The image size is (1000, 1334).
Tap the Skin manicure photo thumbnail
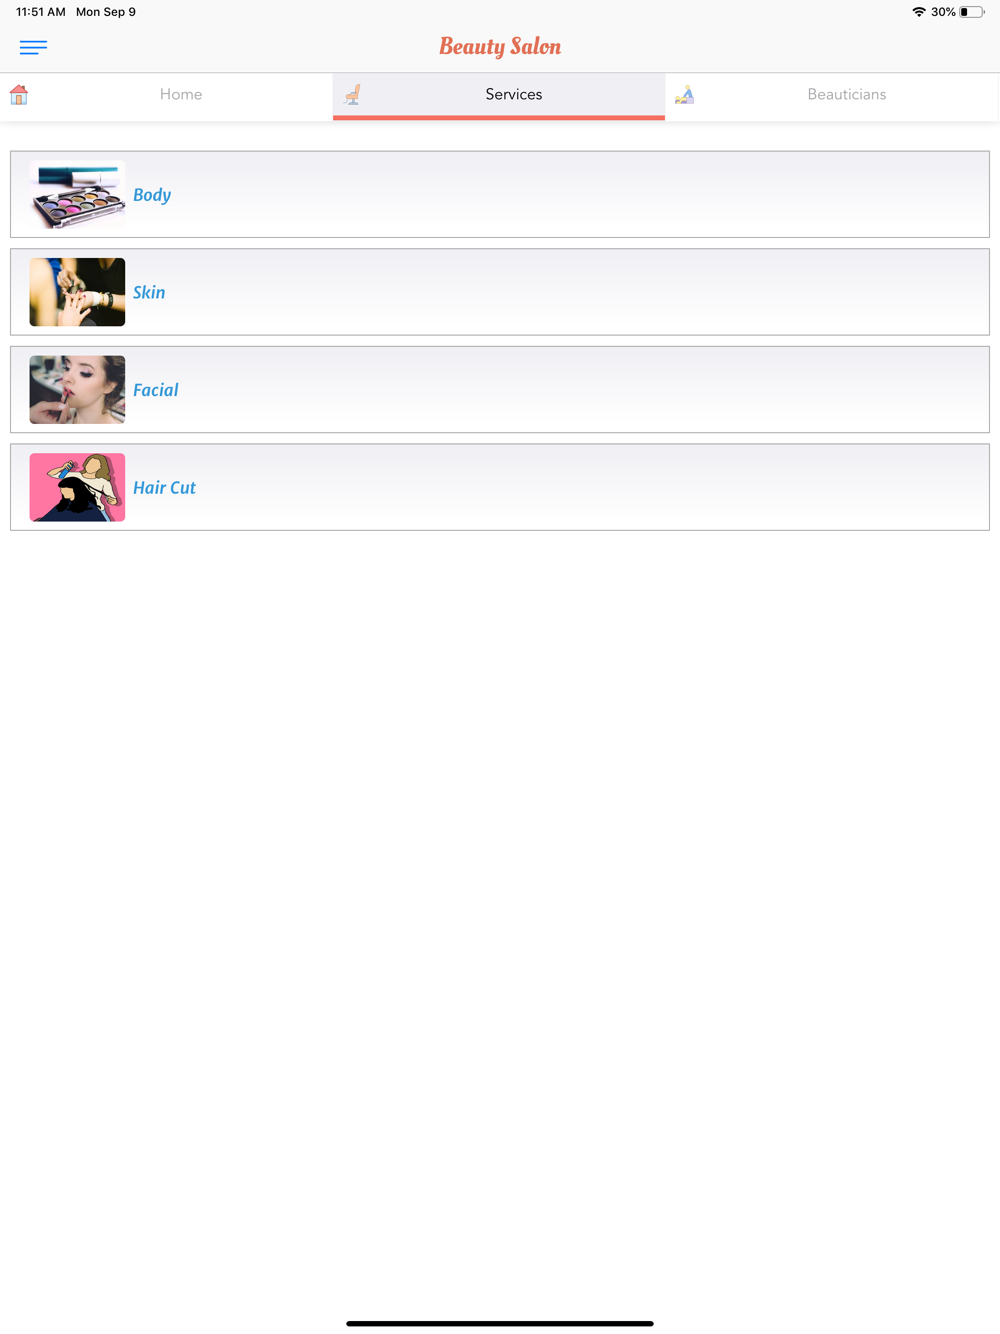pyautogui.click(x=77, y=292)
